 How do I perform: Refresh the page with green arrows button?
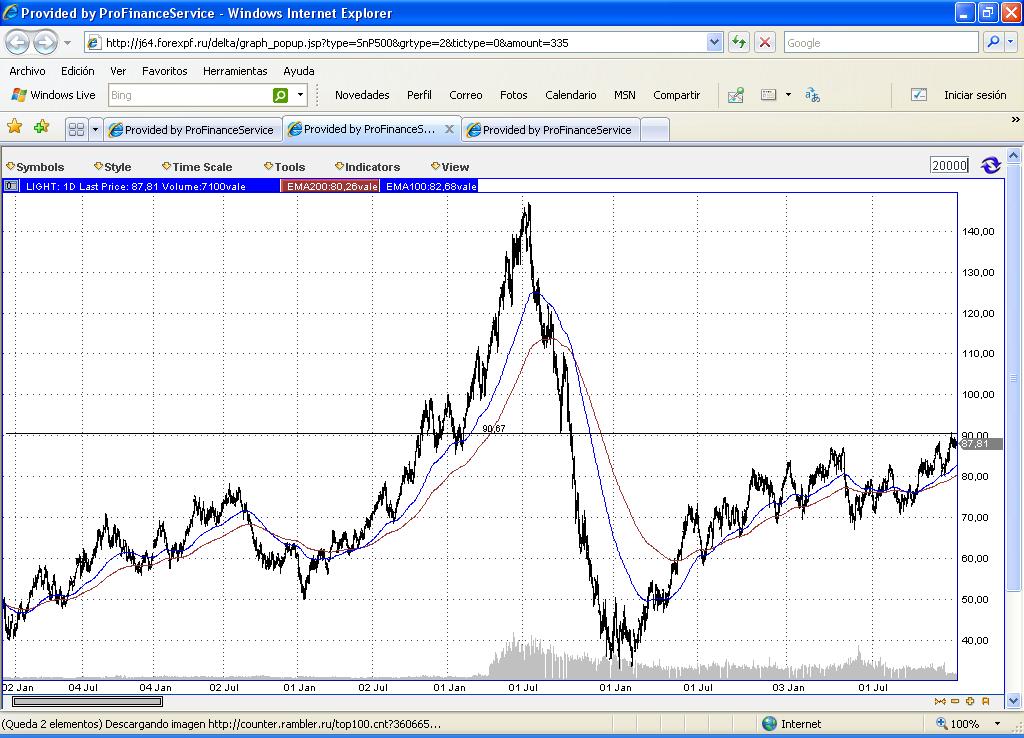pyautogui.click(x=739, y=43)
